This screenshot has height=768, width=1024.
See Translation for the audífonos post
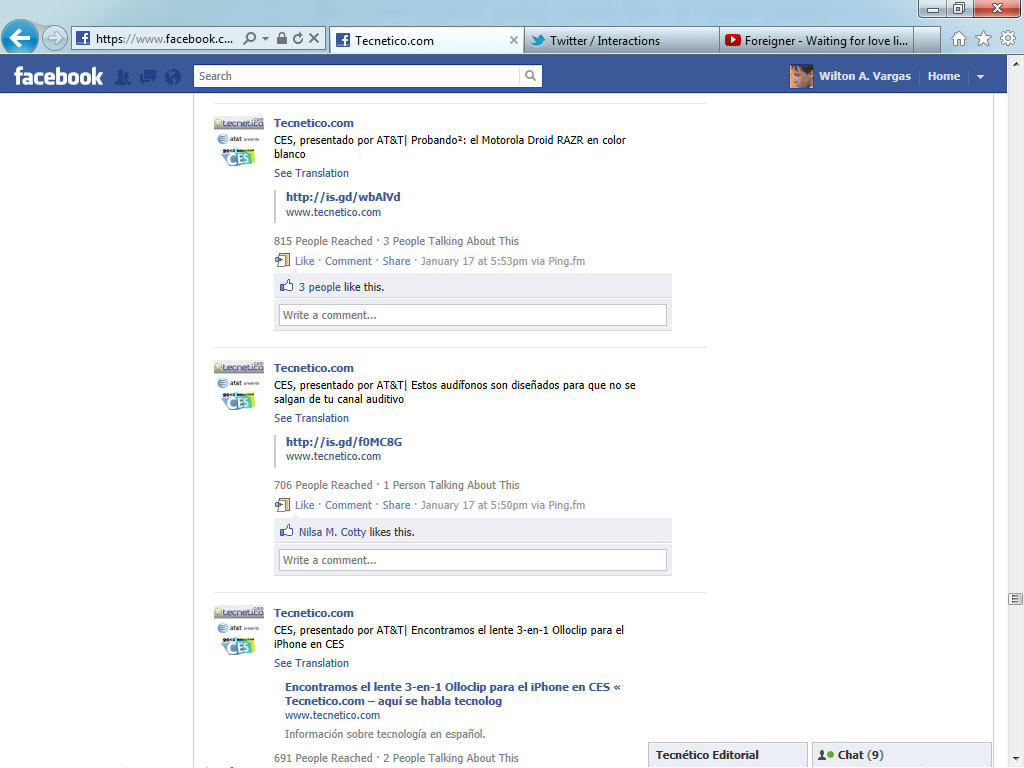tap(312, 418)
